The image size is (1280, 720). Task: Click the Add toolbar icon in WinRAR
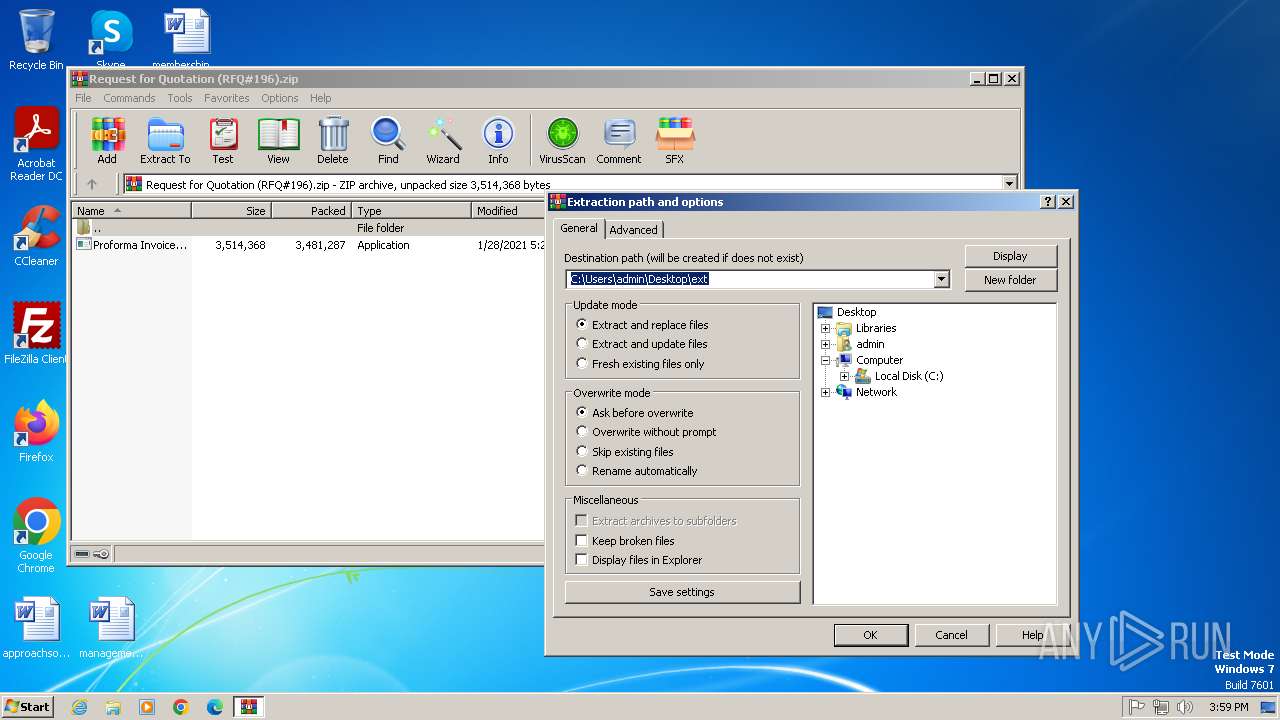107,141
